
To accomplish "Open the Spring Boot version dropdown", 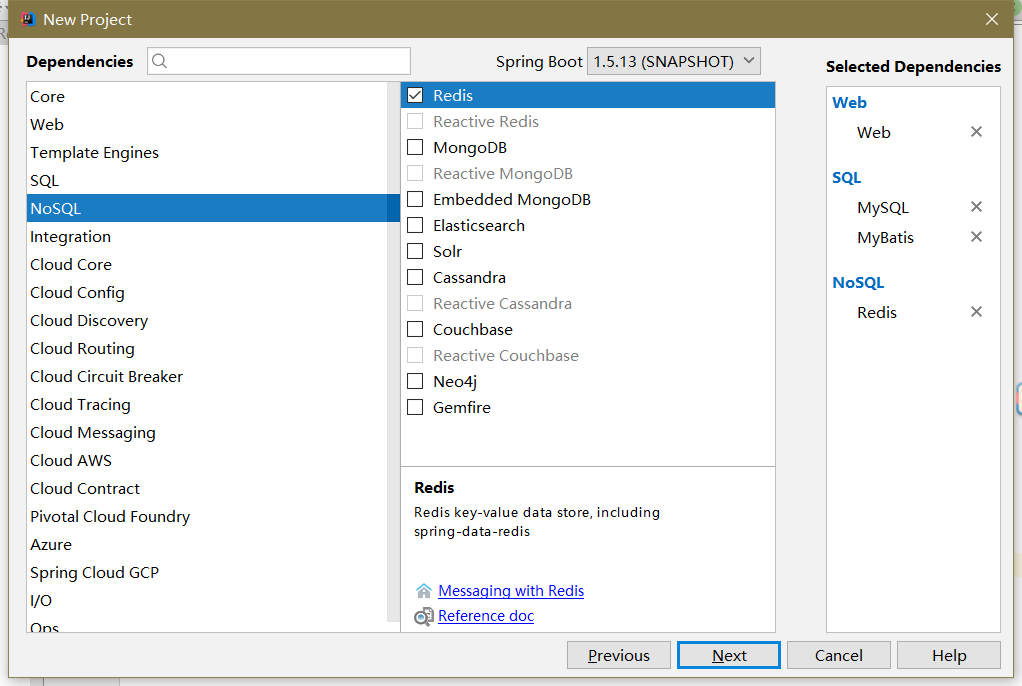I will click(673, 61).
